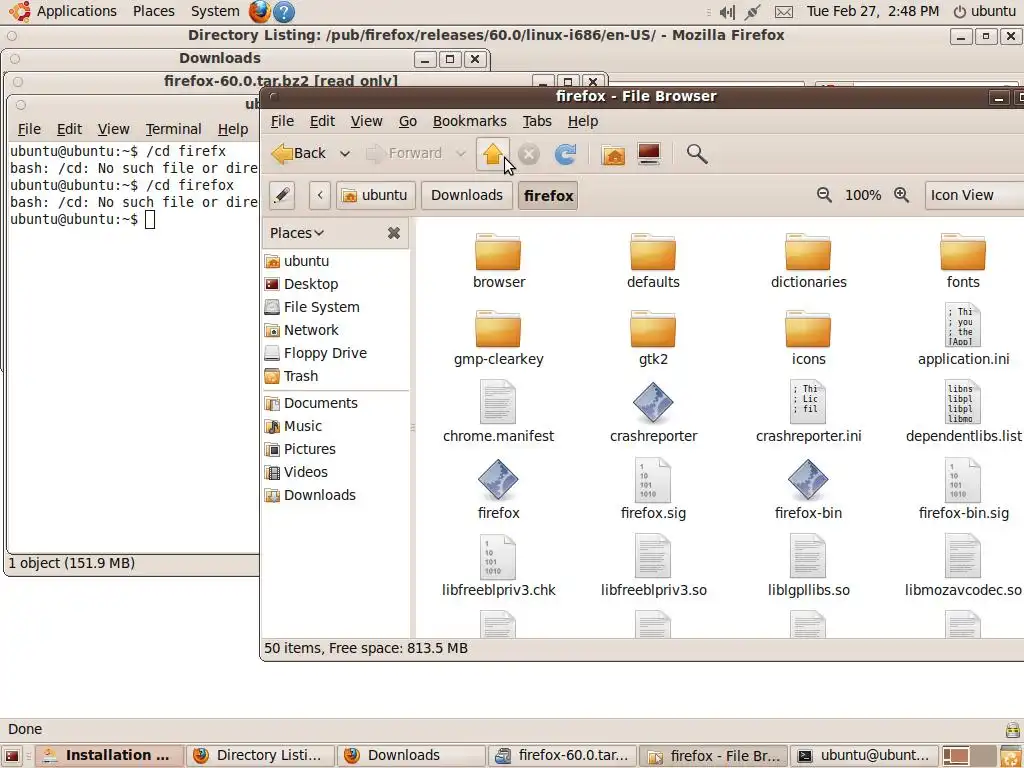Launch Firefox from the top panel icon

259,11
